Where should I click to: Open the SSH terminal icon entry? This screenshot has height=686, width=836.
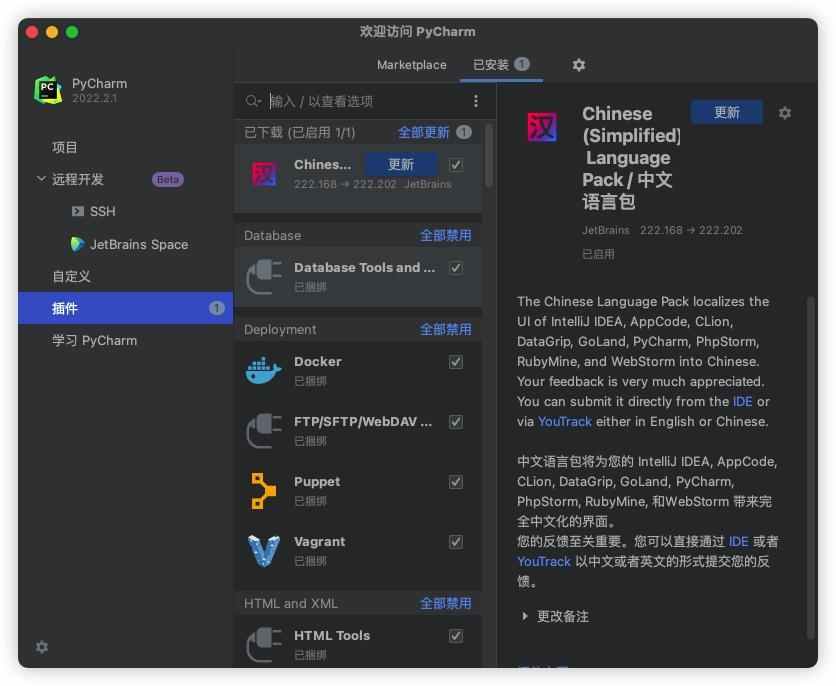click(x=78, y=212)
